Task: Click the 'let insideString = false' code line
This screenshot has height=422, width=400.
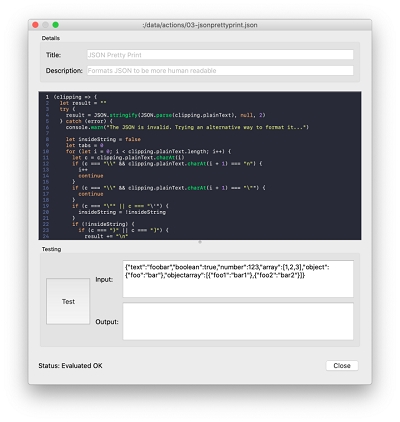Action: pos(103,139)
